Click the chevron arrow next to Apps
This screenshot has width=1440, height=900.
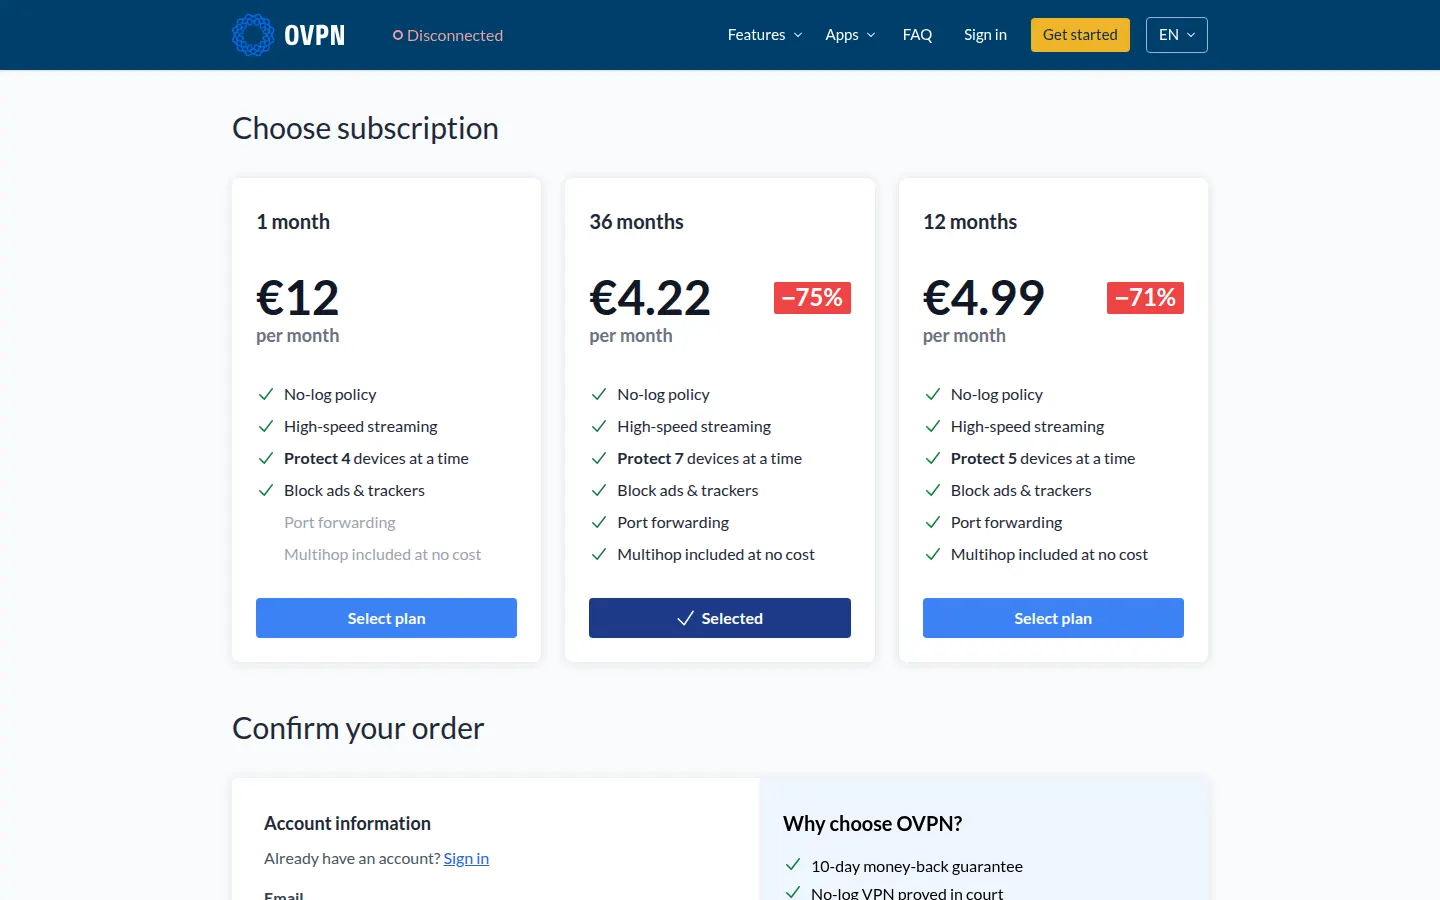871,35
